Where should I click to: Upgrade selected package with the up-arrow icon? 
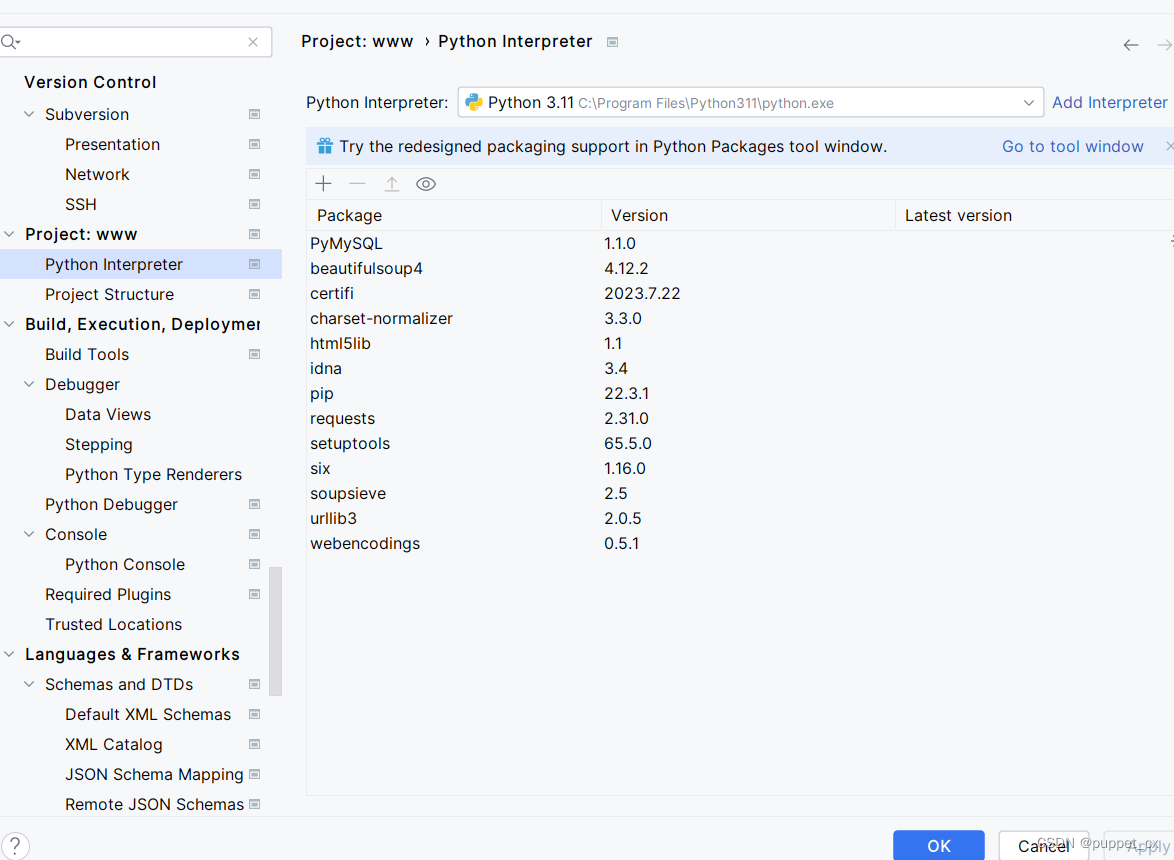coord(391,183)
